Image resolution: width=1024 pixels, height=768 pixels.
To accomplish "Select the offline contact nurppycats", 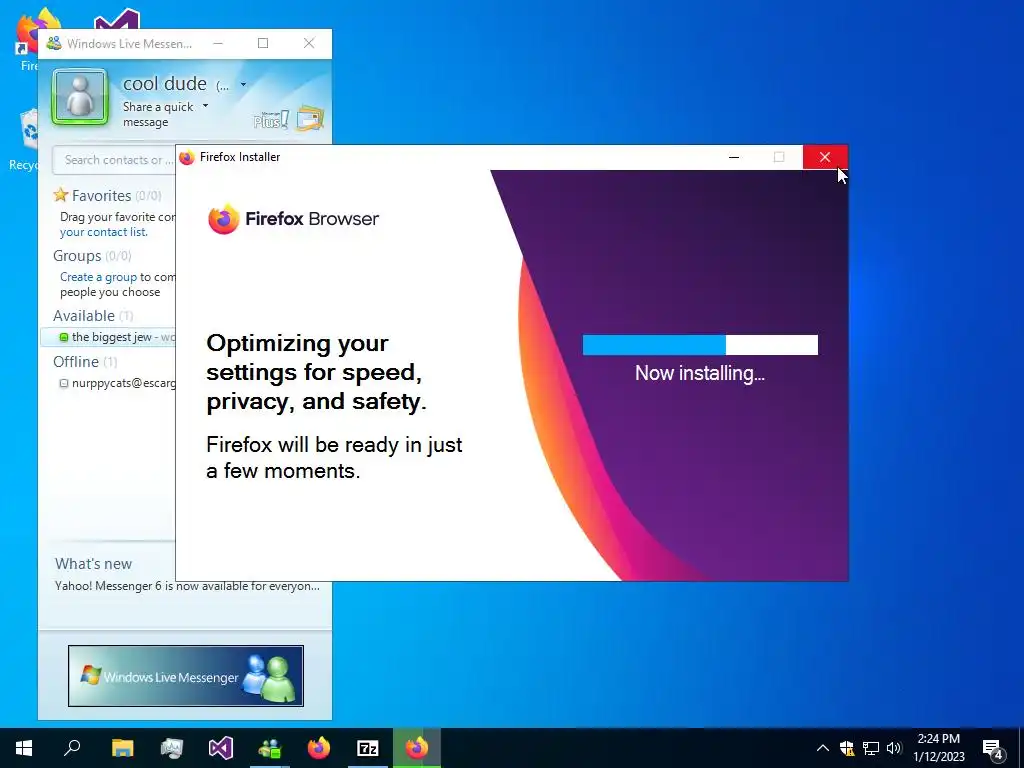I will 118,383.
